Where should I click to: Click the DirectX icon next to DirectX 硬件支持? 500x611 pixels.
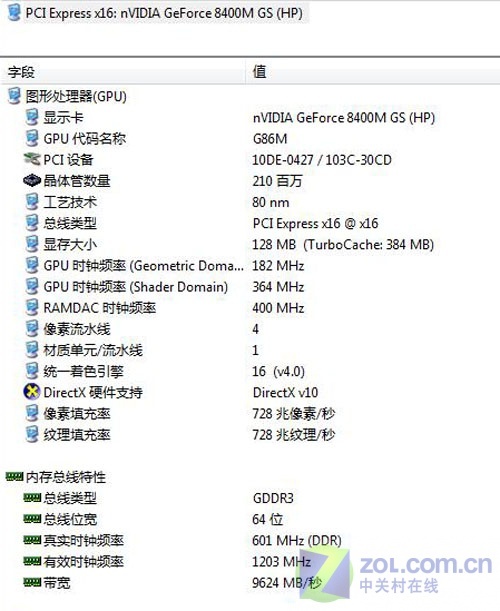point(32,392)
